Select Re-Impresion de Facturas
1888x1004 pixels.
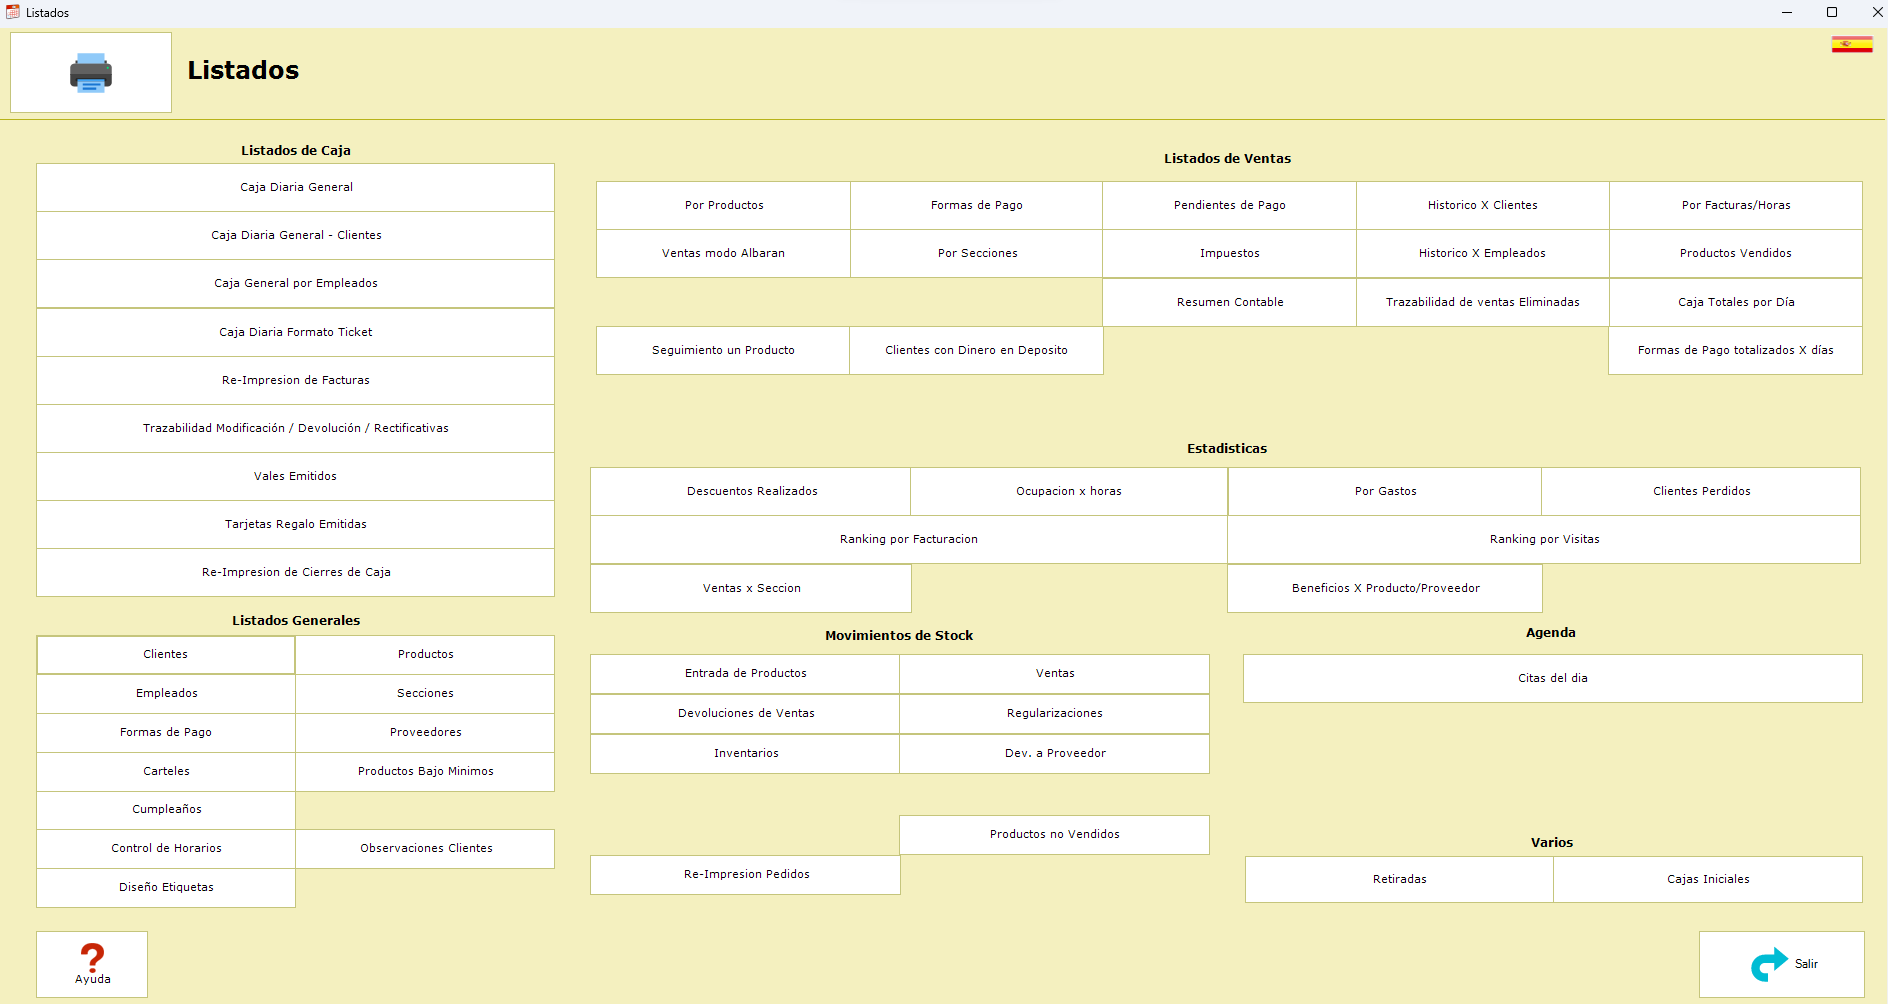[x=296, y=380]
